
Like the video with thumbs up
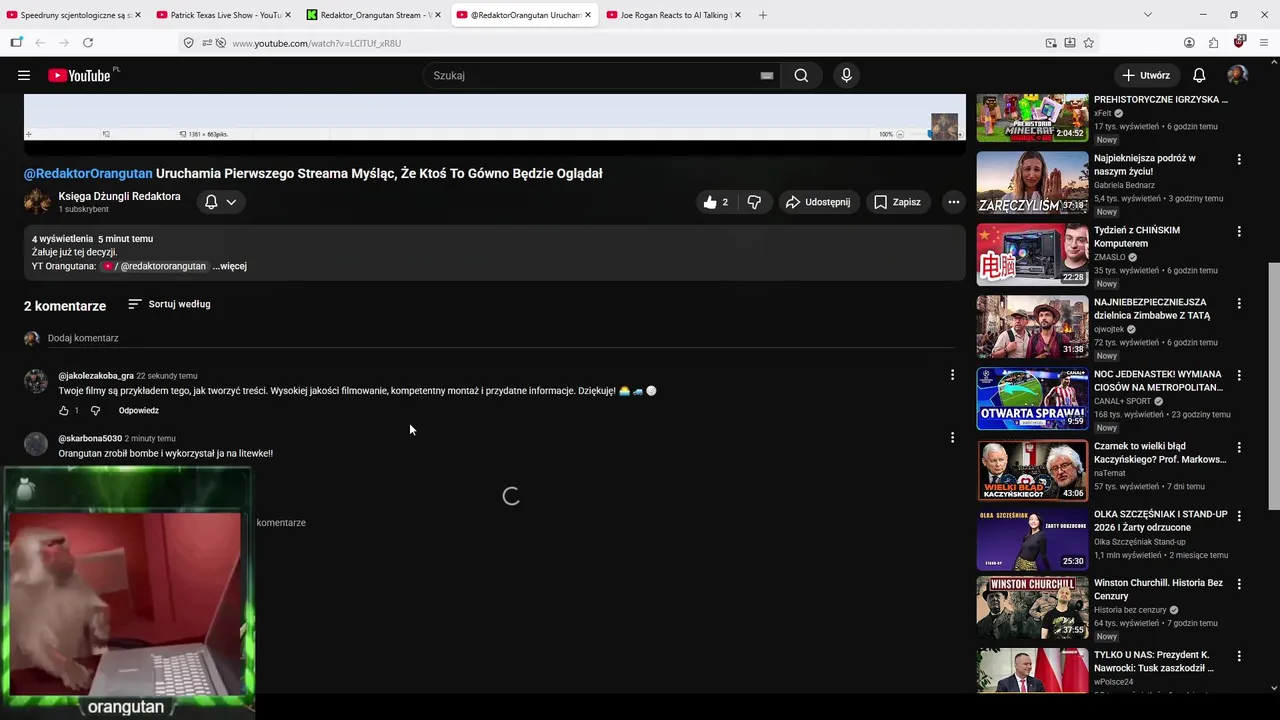tap(716, 202)
